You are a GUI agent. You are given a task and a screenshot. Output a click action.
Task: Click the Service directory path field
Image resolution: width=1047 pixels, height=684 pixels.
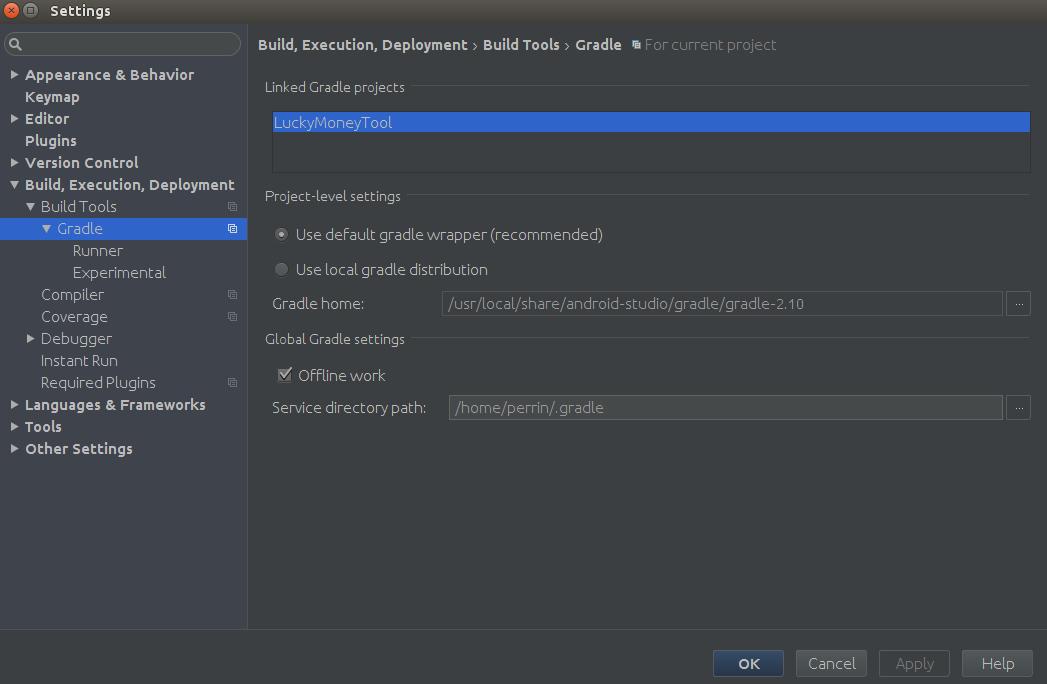pyautogui.click(x=725, y=407)
